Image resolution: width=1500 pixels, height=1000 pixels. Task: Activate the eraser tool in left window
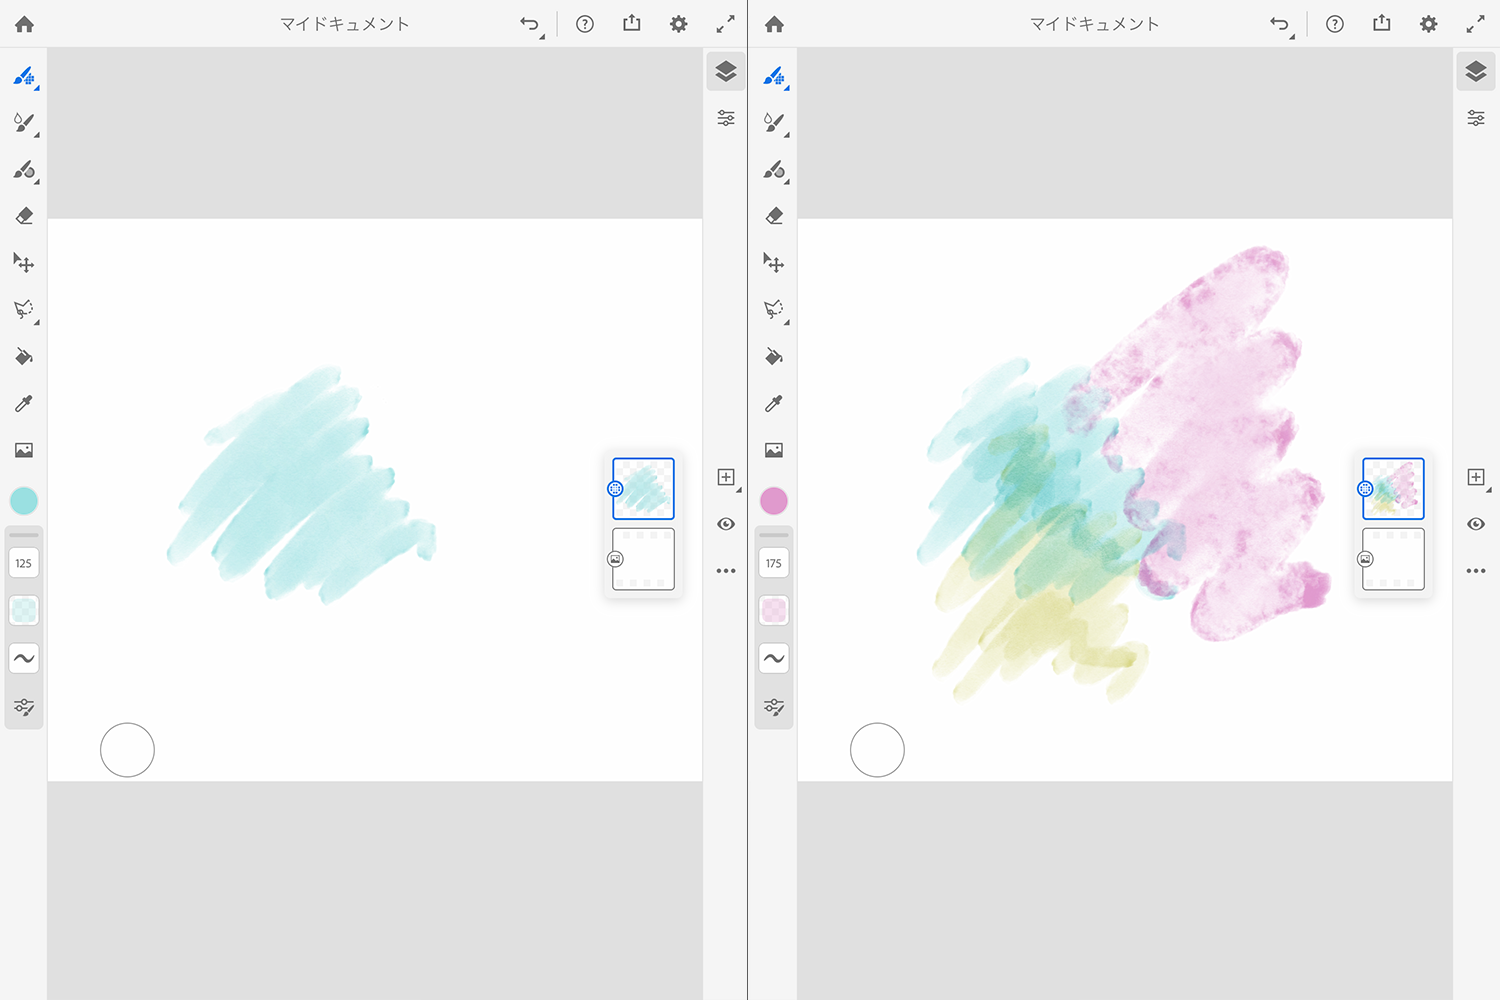tap(24, 216)
